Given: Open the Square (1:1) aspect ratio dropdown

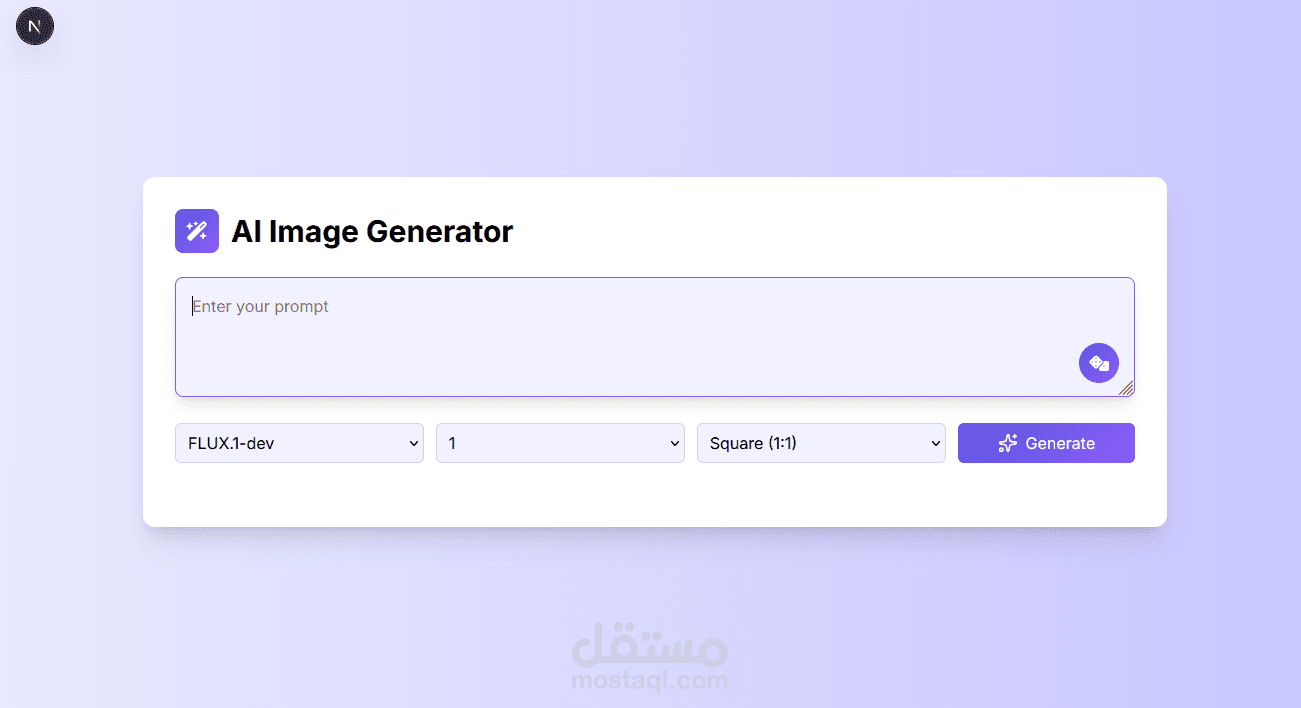Looking at the screenshot, I should 821,443.
